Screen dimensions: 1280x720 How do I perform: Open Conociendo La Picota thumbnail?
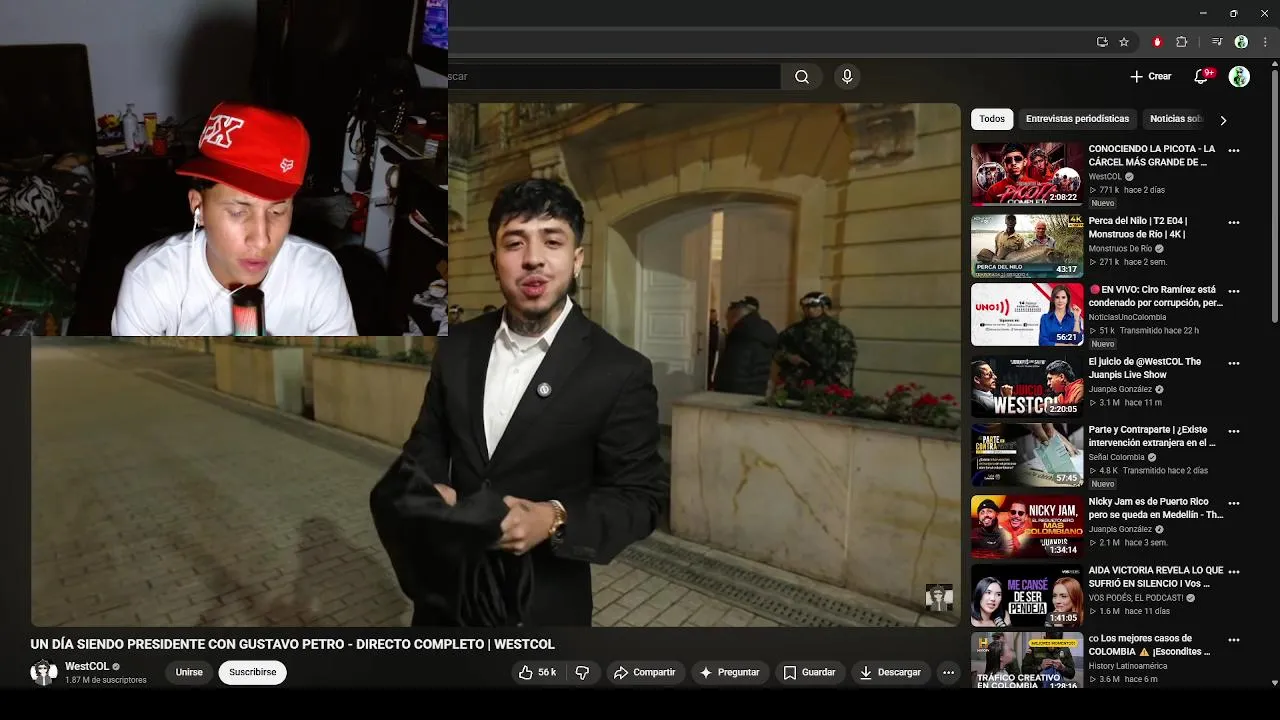click(1027, 174)
